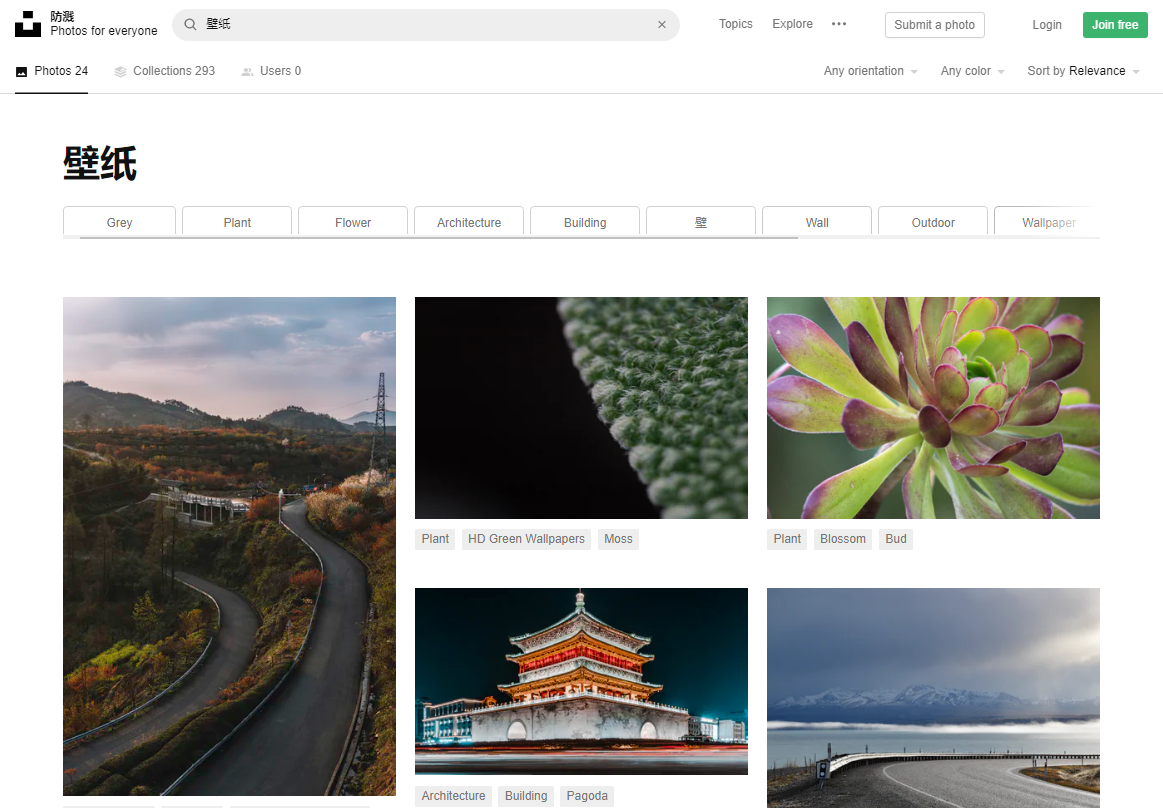Open the Any color filter dropdown
Image resolution: width=1163 pixels, height=808 pixels.
tap(972, 71)
